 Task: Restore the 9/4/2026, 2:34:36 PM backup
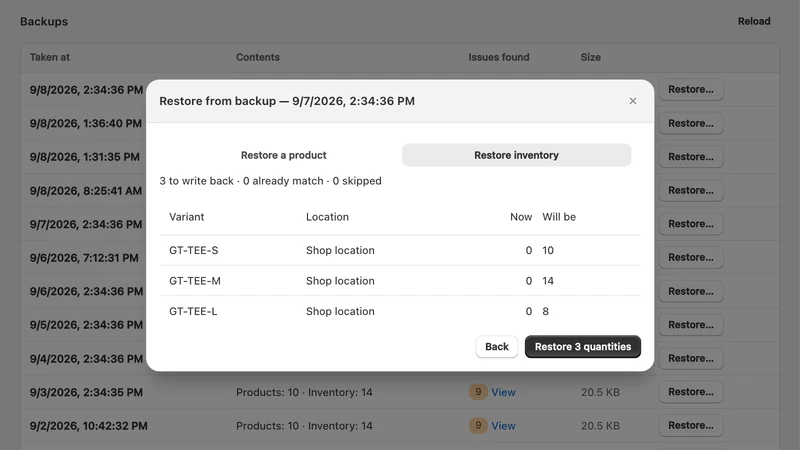691,359
